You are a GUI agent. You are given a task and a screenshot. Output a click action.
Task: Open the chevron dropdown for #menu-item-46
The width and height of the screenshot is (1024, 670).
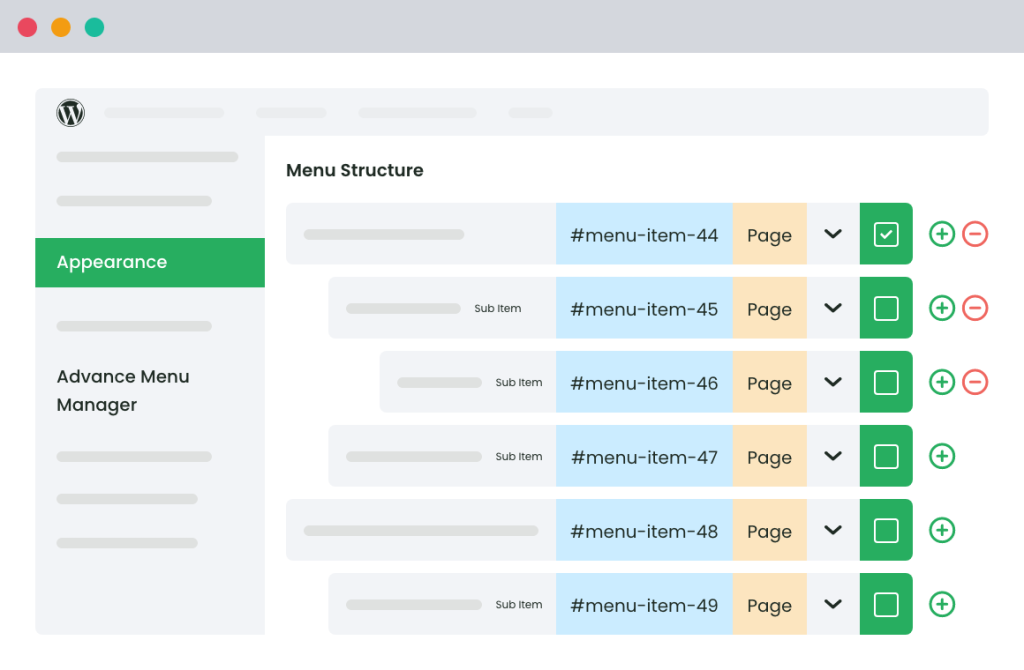tap(832, 382)
